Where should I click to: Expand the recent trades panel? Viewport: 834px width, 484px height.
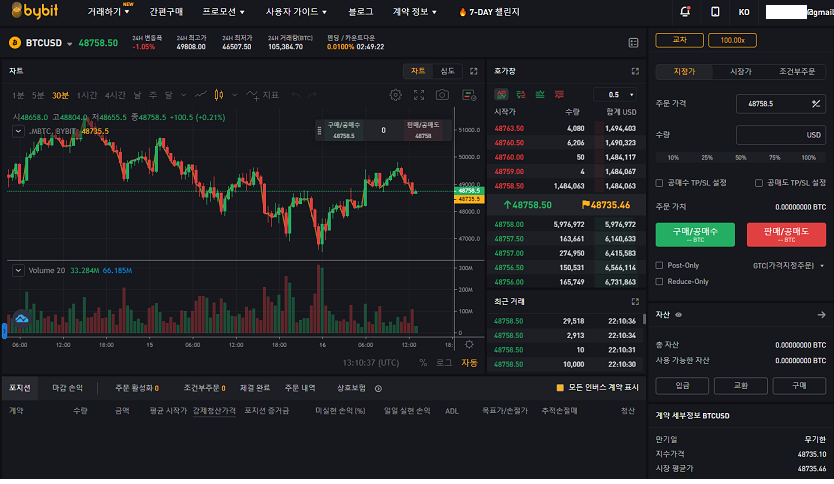point(635,302)
